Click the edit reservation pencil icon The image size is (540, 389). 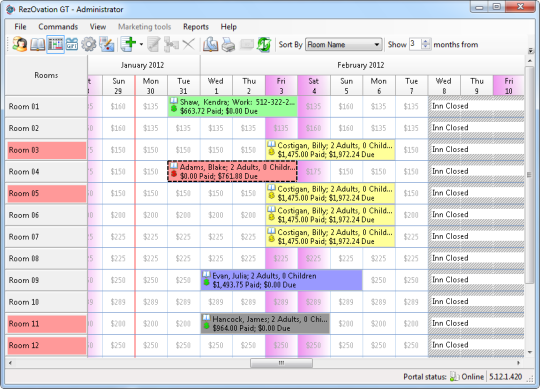154,44
